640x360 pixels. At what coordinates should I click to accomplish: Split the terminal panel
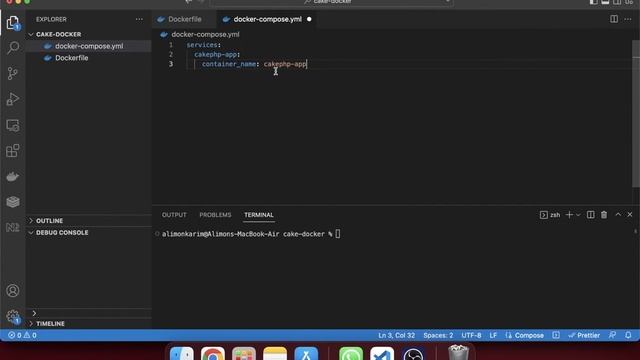click(x=591, y=215)
